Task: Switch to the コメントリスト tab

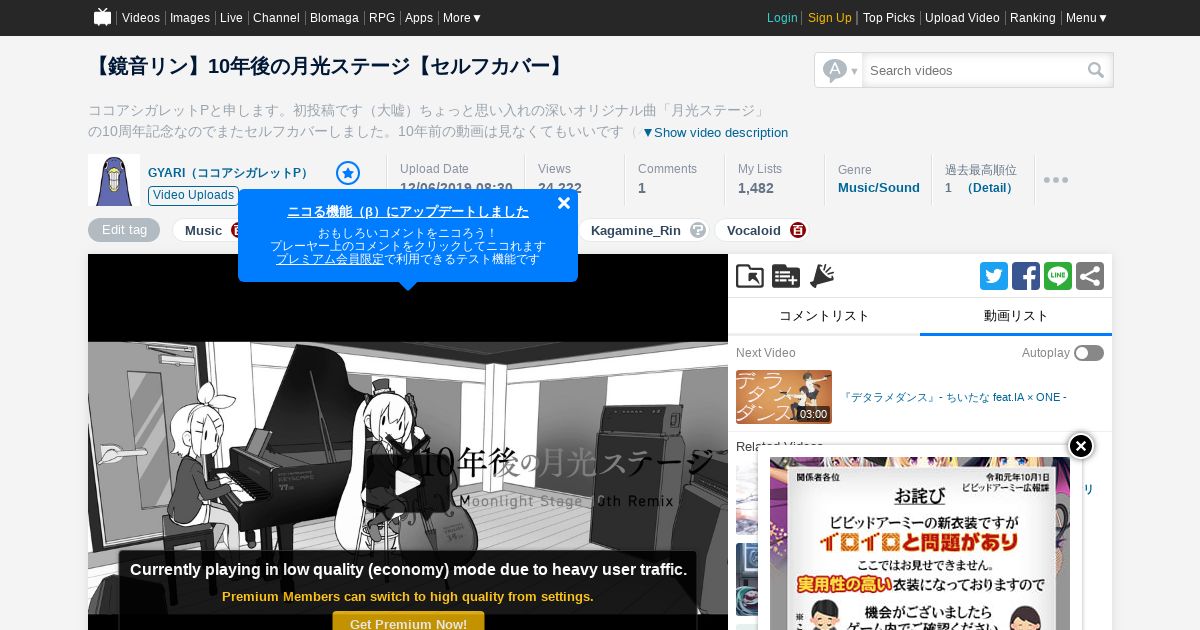Action: [x=824, y=316]
